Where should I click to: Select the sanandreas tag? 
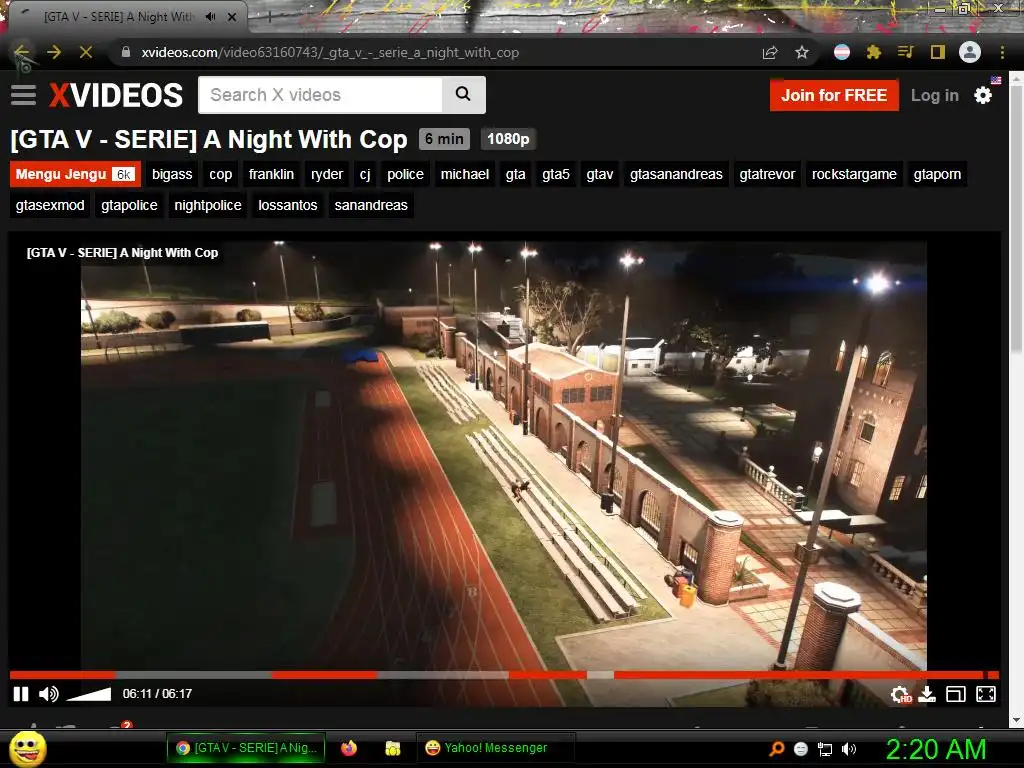[371, 205]
